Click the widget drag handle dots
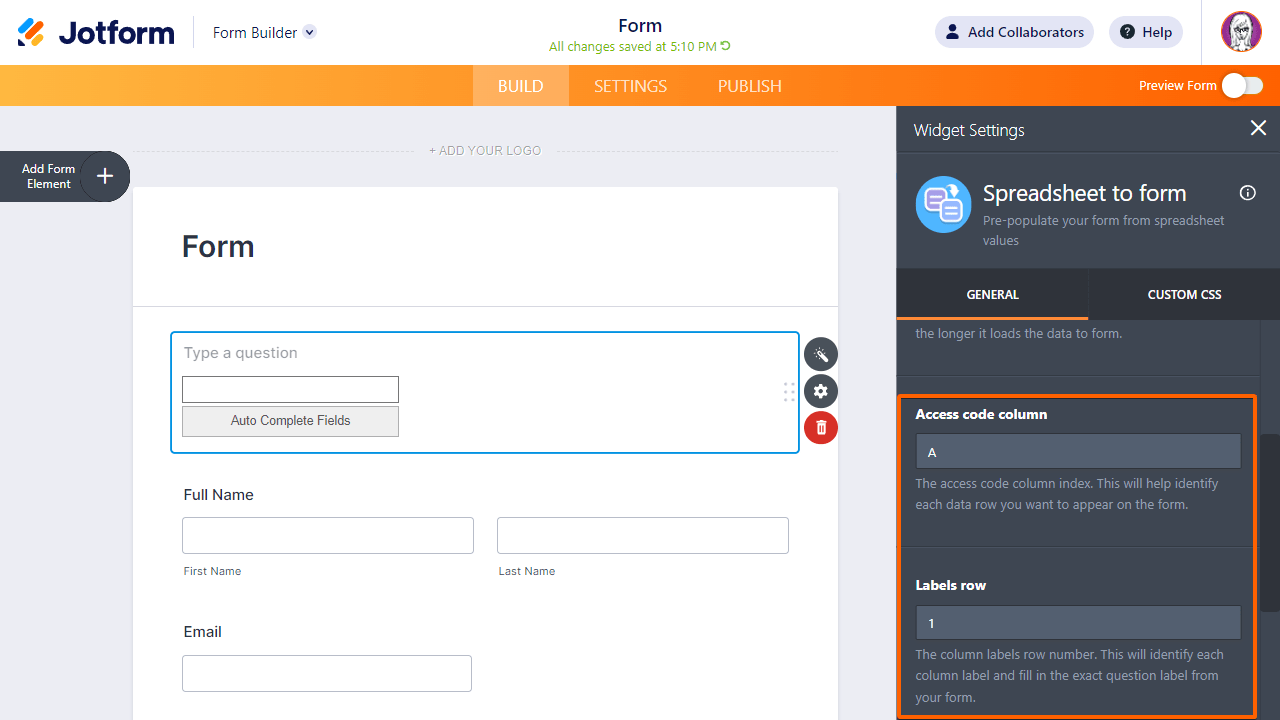 789,392
